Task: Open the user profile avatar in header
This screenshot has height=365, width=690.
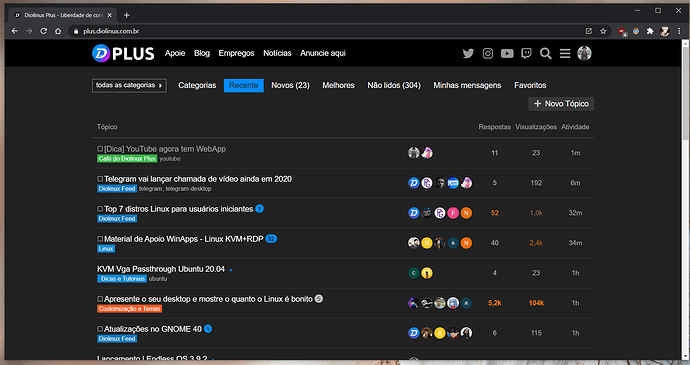Action: coord(584,53)
